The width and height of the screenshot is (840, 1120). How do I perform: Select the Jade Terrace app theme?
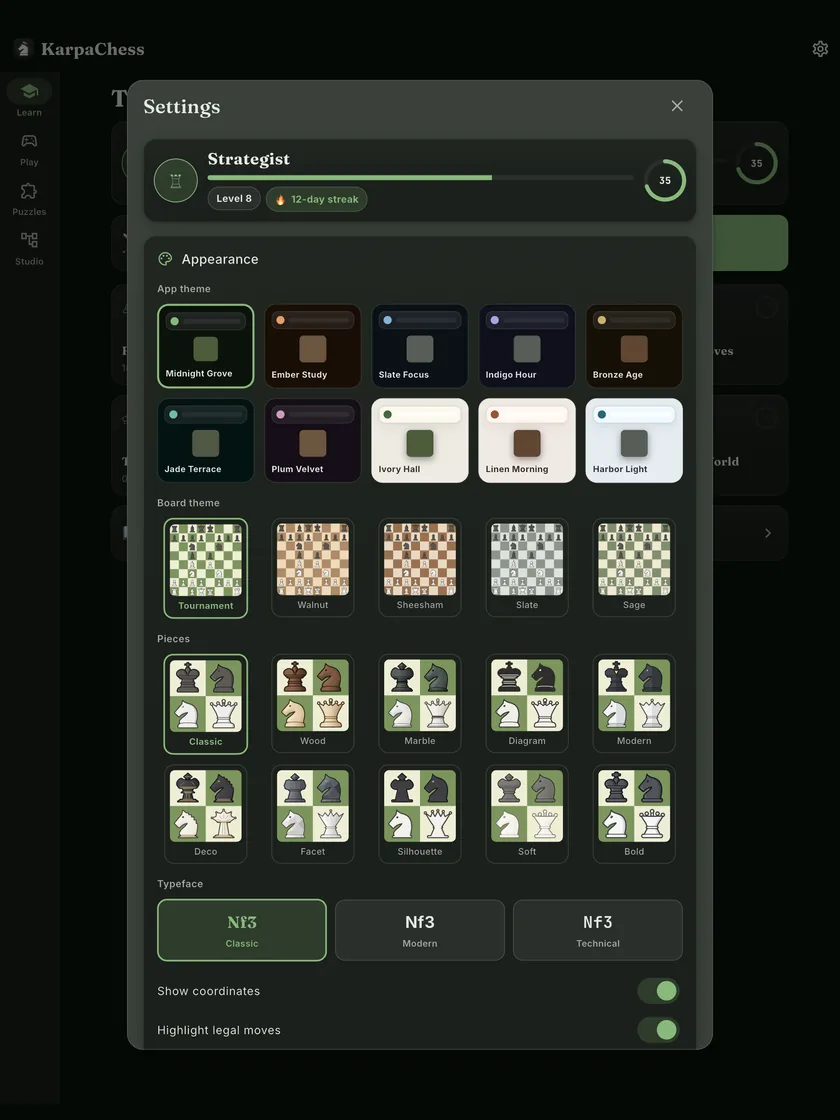206,441
